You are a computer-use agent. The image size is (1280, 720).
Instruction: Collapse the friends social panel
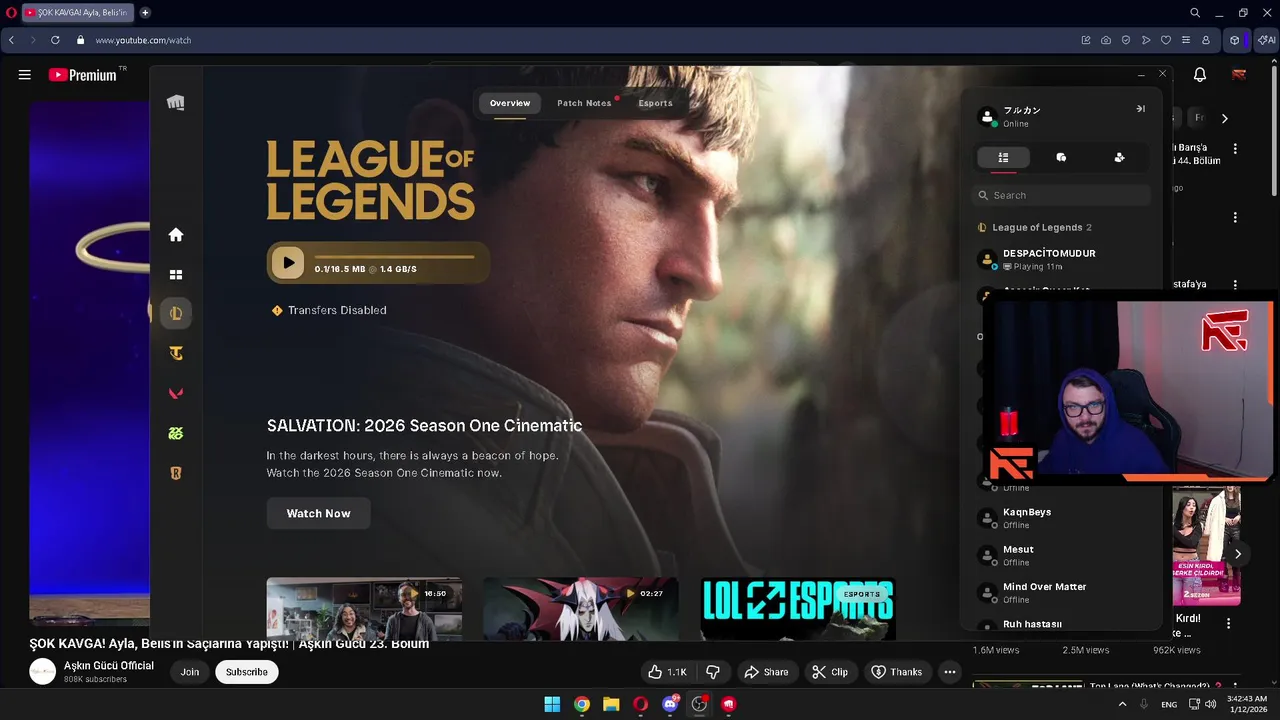(x=1140, y=109)
